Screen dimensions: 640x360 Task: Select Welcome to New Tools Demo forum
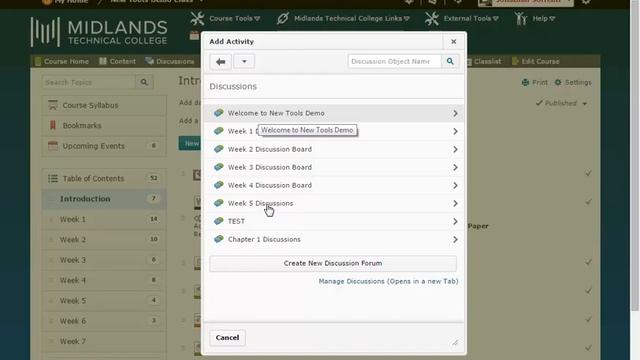[333, 113]
